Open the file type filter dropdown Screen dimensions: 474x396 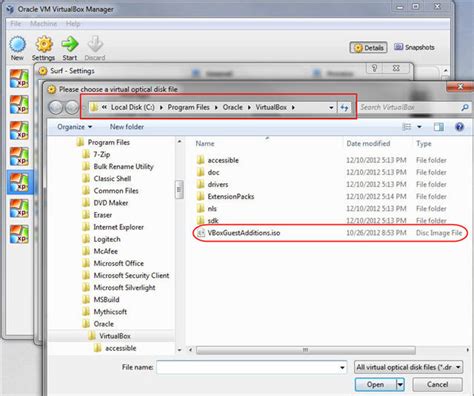[x=408, y=367]
